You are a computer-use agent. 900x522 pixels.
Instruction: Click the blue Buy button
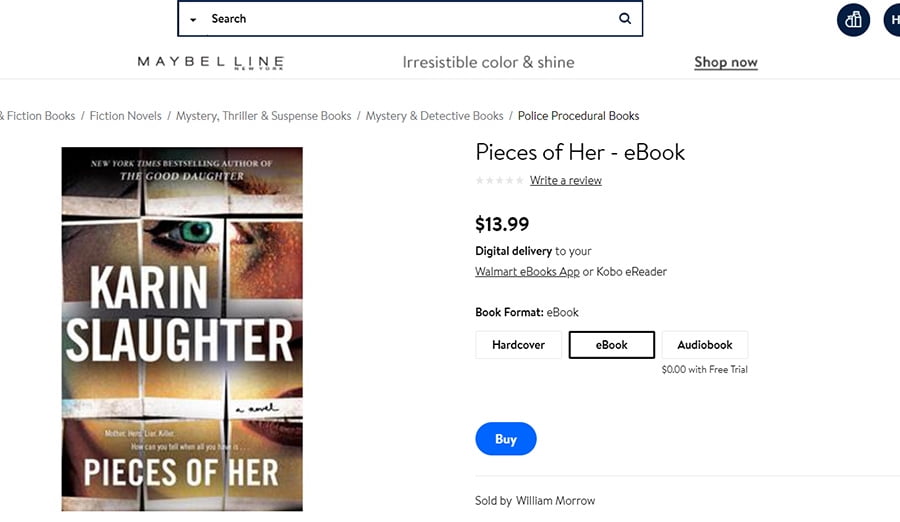tap(506, 439)
